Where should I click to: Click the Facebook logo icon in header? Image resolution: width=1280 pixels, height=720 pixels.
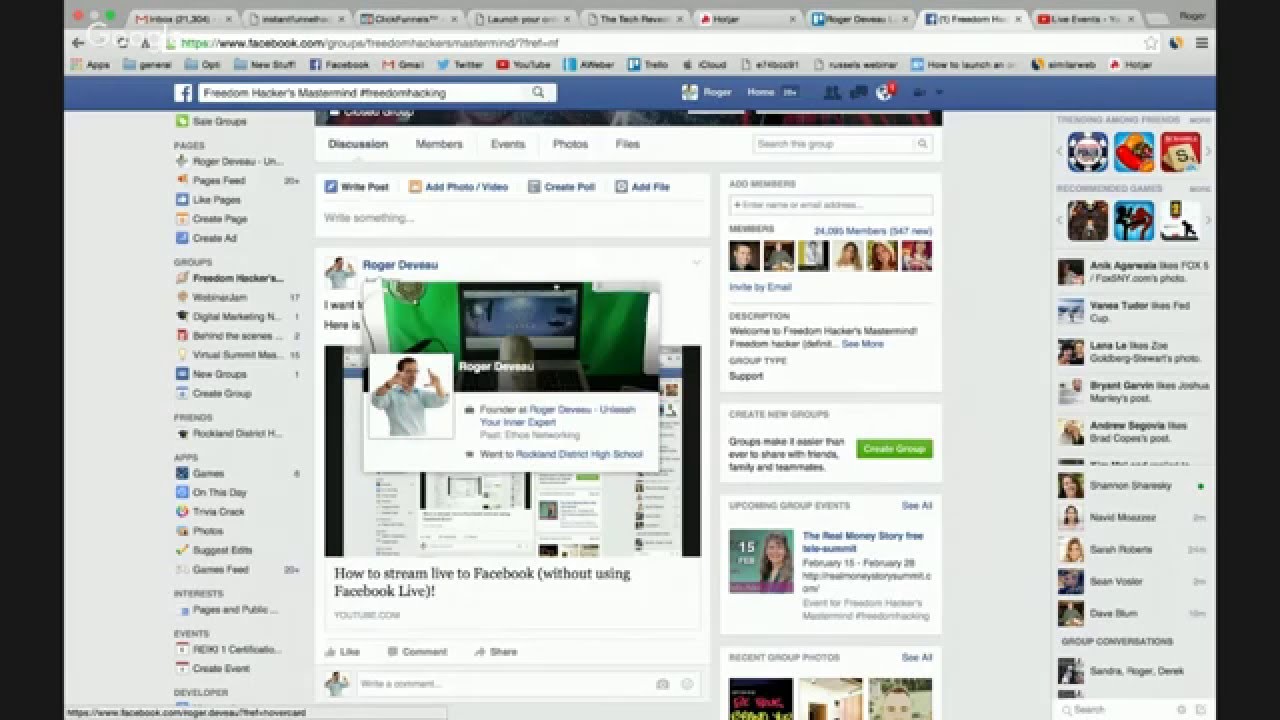coord(183,92)
